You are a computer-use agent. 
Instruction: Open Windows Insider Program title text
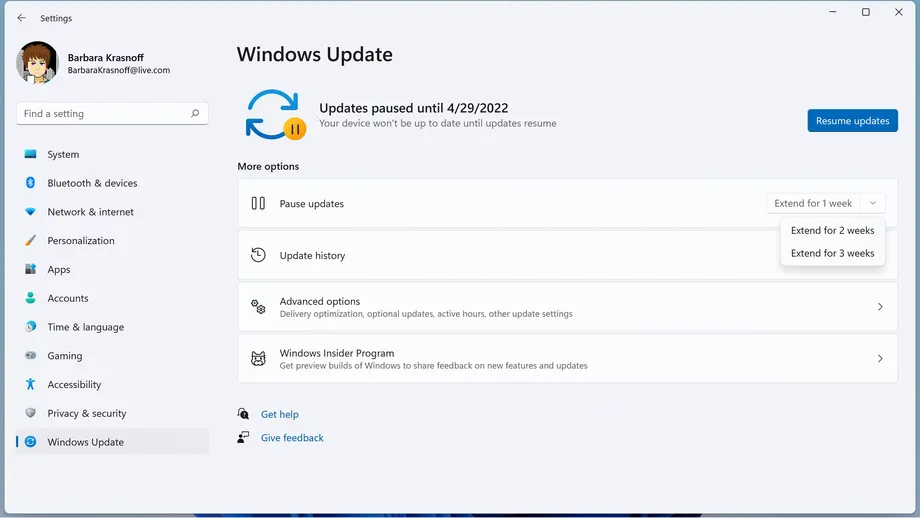pyautogui.click(x=337, y=353)
